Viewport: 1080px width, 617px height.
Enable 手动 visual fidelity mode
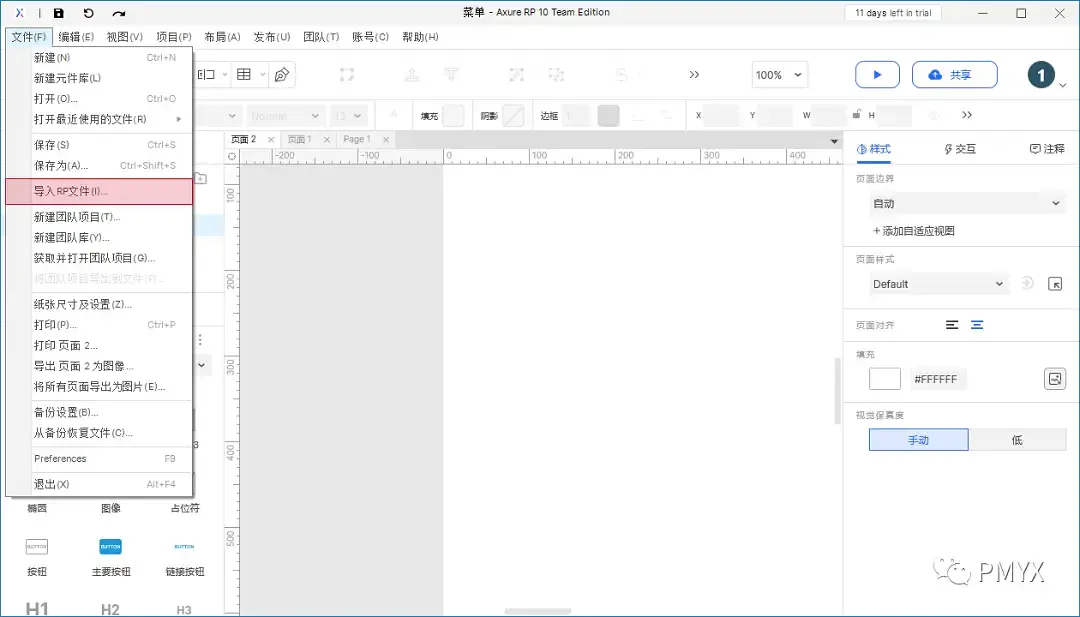(x=918, y=439)
